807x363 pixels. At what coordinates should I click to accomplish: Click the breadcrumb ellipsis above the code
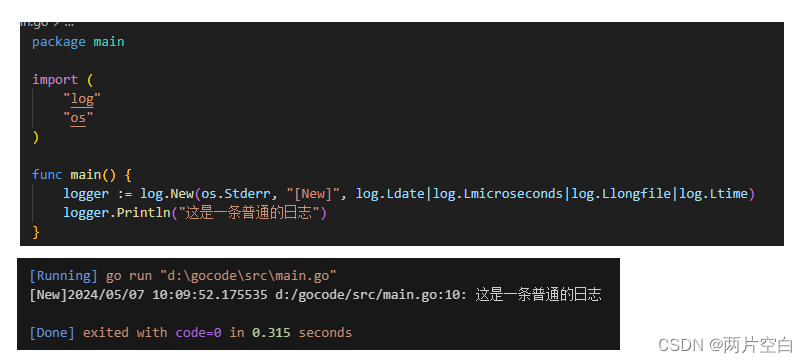tap(68, 24)
